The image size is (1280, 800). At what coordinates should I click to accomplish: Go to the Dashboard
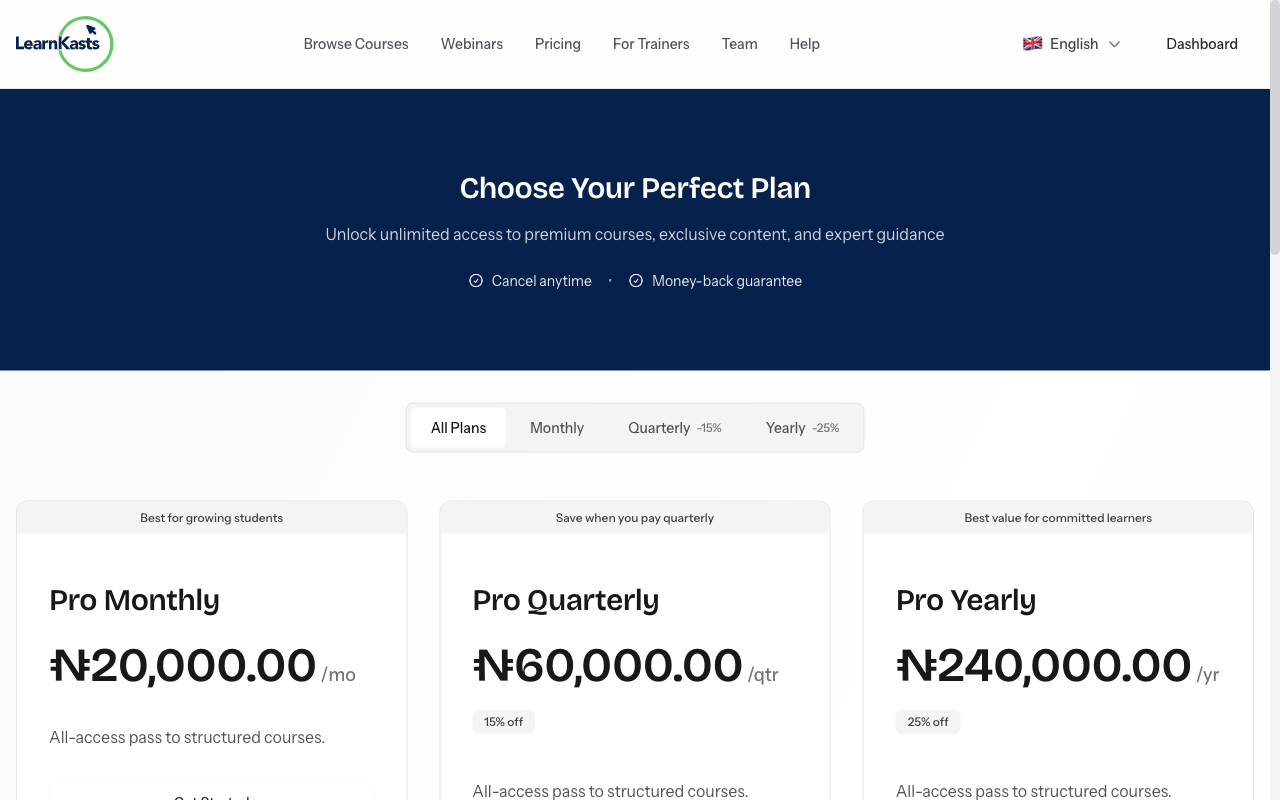coord(1201,44)
